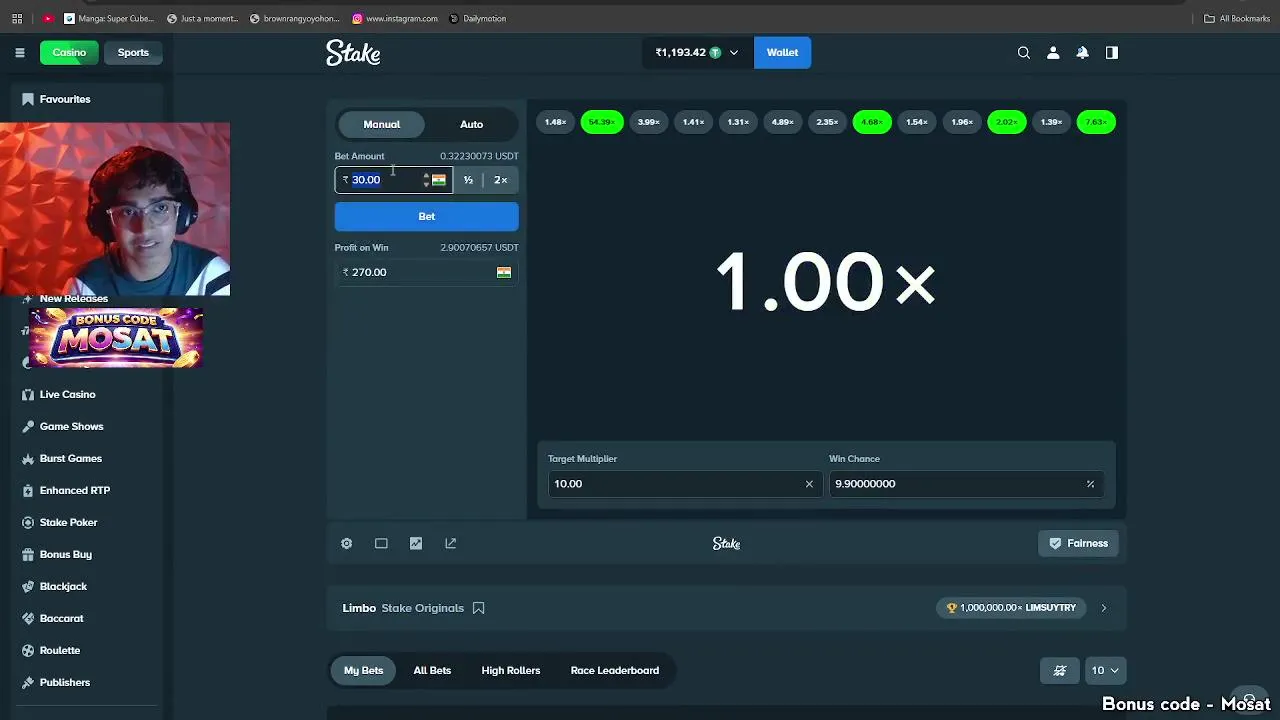Click the percent icon in Win Chance
The height and width of the screenshot is (720, 1280).
[x=1090, y=484]
